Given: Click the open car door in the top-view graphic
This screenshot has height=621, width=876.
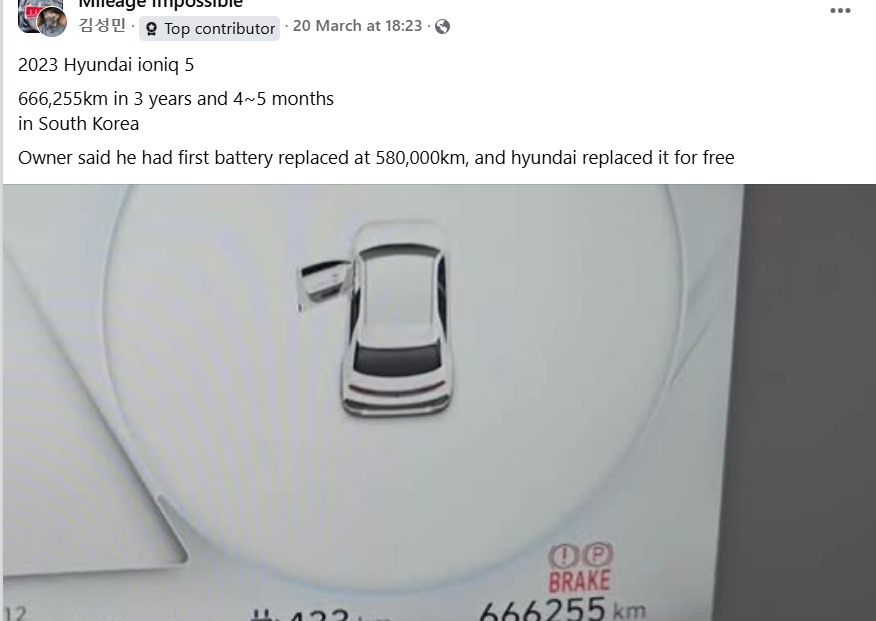Looking at the screenshot, I should tap(326, 284).
